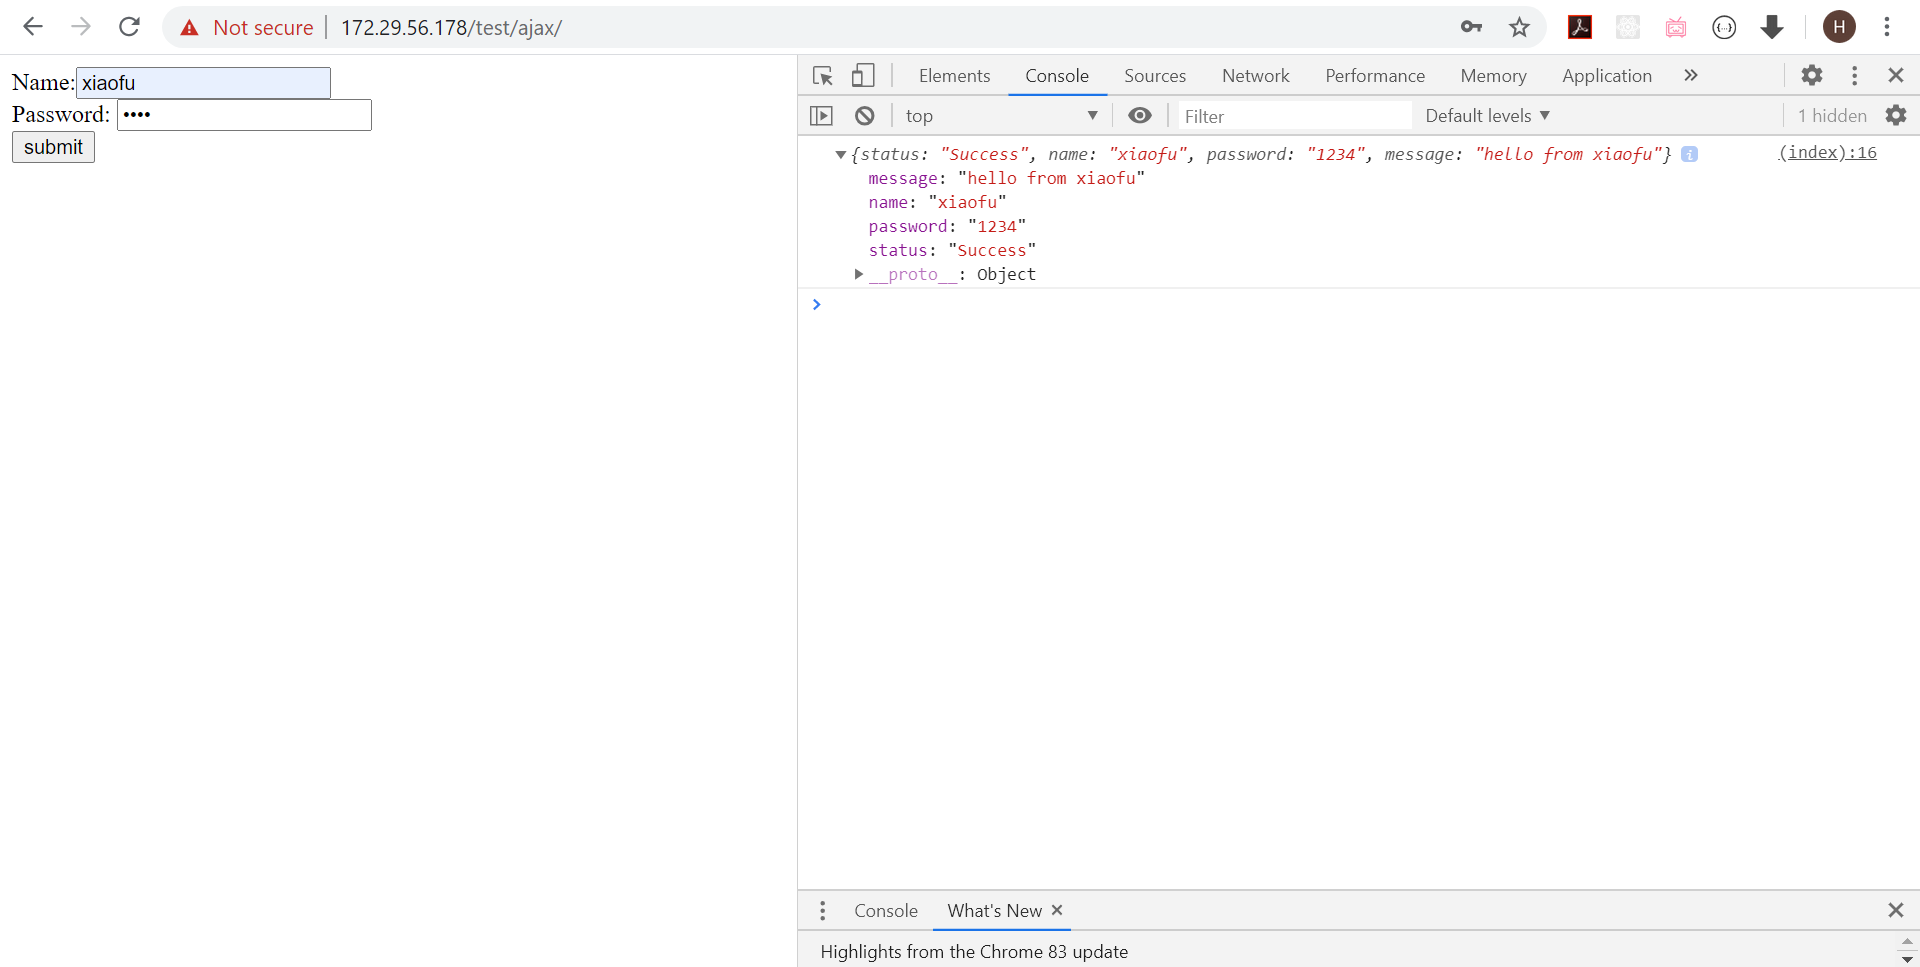Screen dimensions: 1920x967
Task: Open the Memory tab
Action: pos(1493,76)
